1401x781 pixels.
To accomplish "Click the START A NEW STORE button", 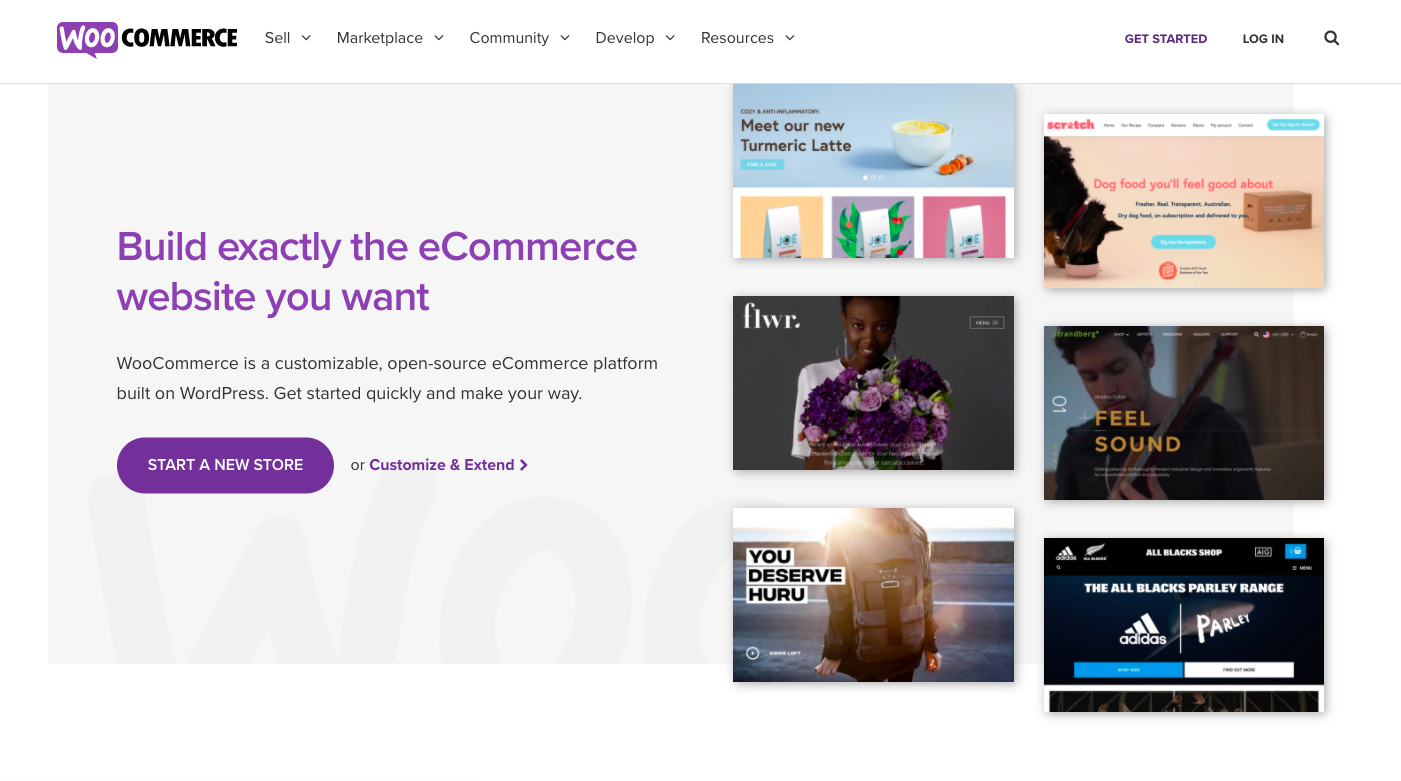I will coord(225,465).
